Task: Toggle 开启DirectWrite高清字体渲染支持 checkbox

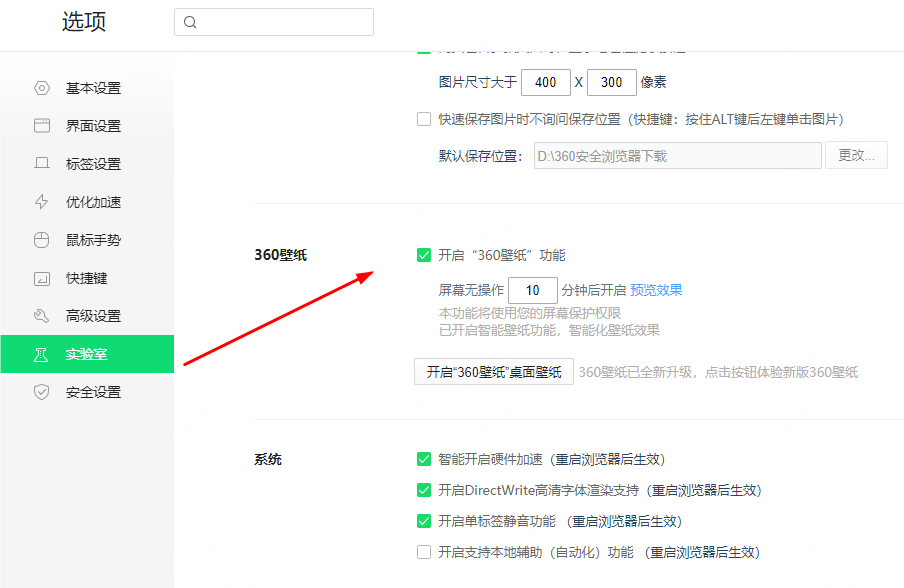Action: (x=424, y=490)
